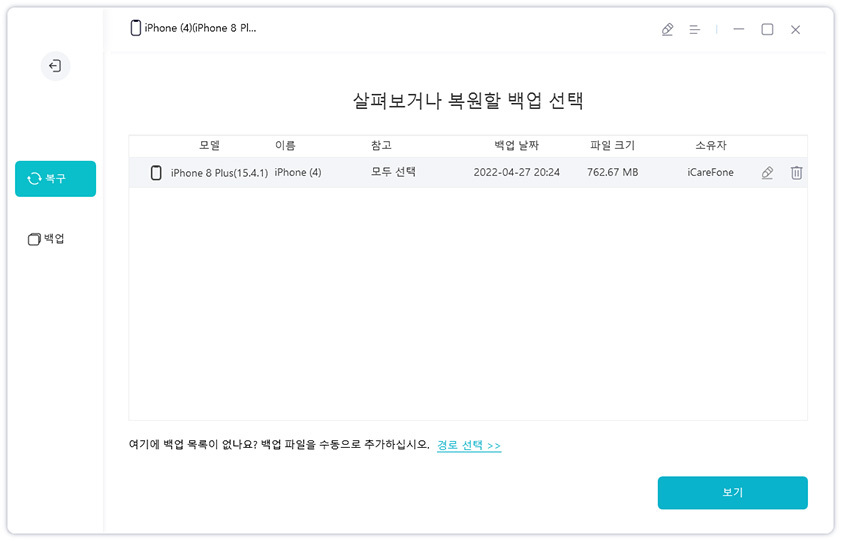Close the application window
The width and height of the screenshot is (841, 541).
point(795,29)
